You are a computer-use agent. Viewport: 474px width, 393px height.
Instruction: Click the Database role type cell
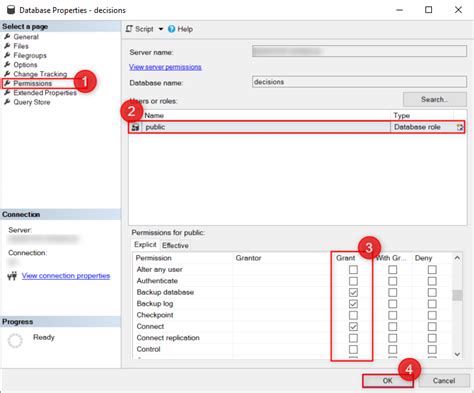point(417,127)
